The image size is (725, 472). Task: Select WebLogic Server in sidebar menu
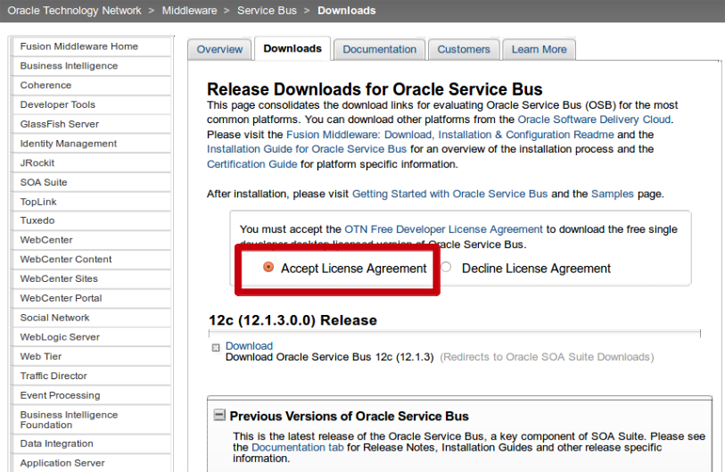tap(60, 337)
